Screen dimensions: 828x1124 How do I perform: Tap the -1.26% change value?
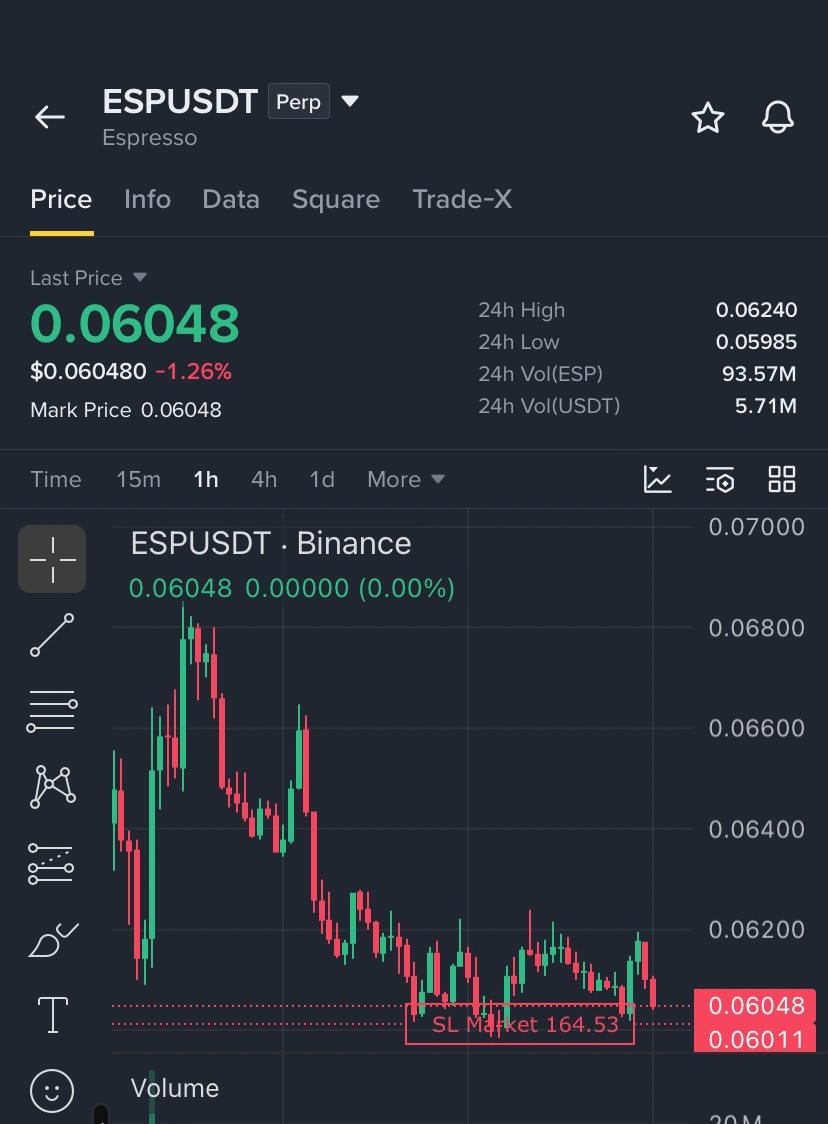pos(194,371)
